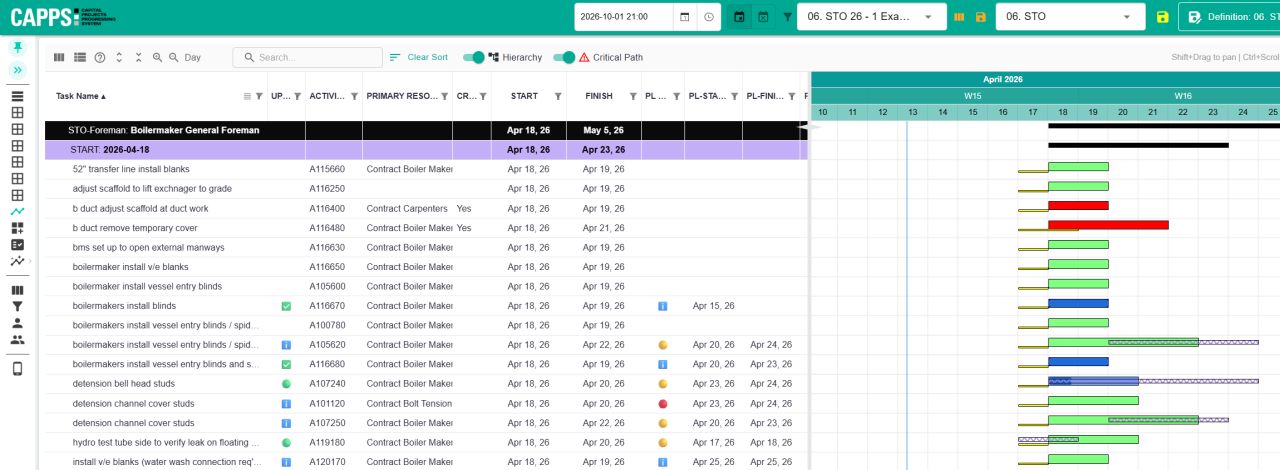Screen dimensions: 1280x470
Task: Expand all rows with unfold icon
Action: click(x=119, y=57)
